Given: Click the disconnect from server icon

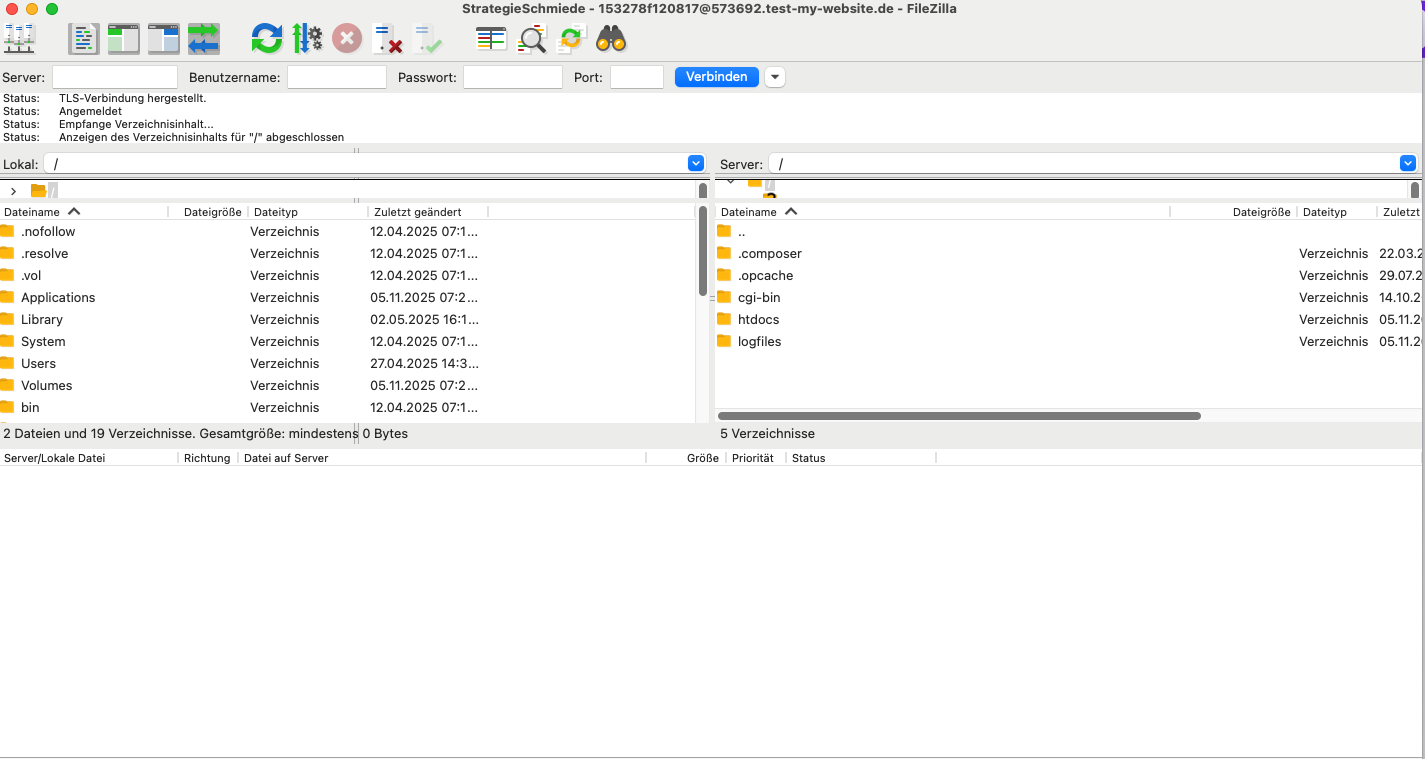Looking at the screenshot, I should 387,39.
